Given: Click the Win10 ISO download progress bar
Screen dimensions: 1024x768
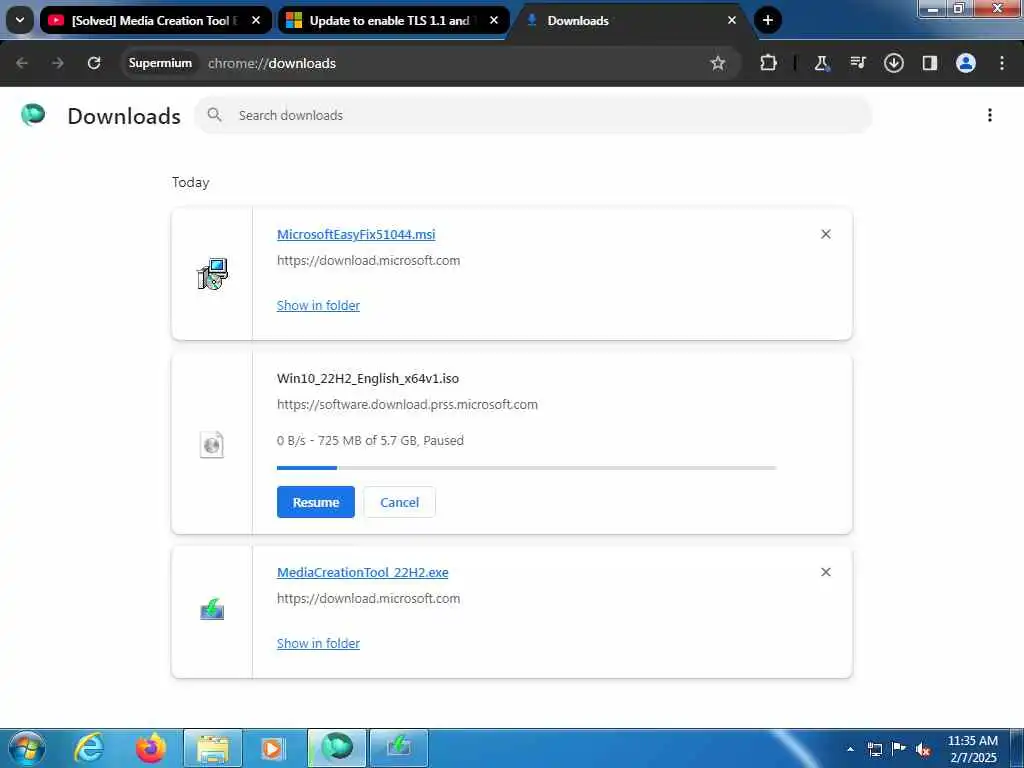Looking at the screenshot, I should (x=526, y=468).
